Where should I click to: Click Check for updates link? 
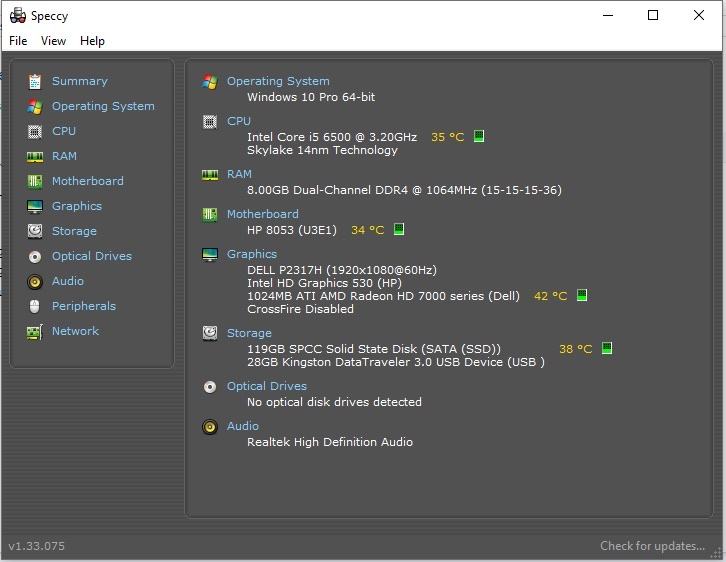click(x=652, y=546)
